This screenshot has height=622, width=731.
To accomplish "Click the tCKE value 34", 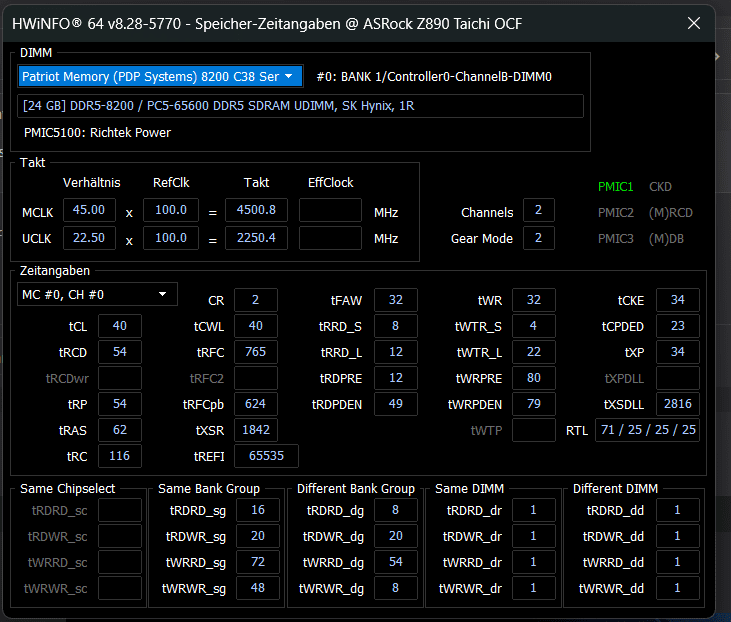I will [x=678, y=300].
